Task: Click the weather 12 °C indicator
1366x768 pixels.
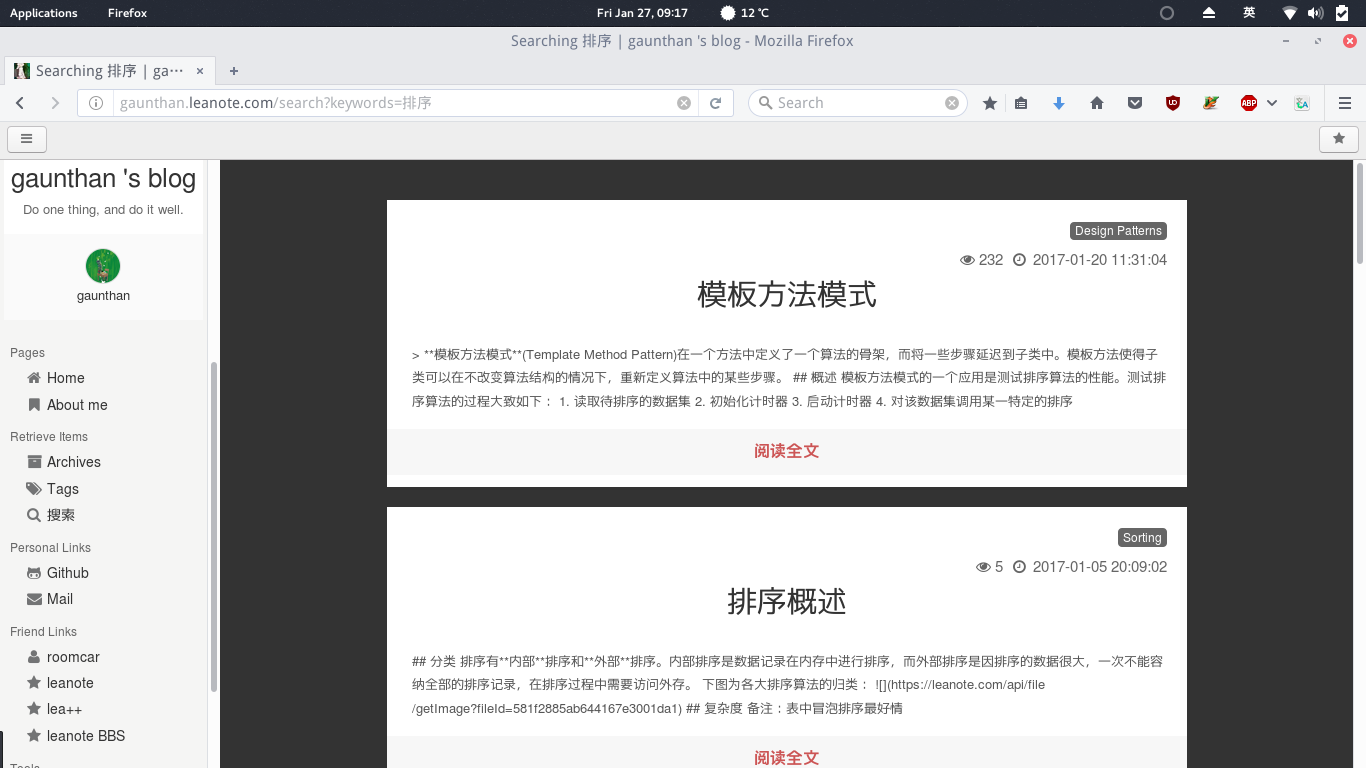Action: [x=744, y=13]
